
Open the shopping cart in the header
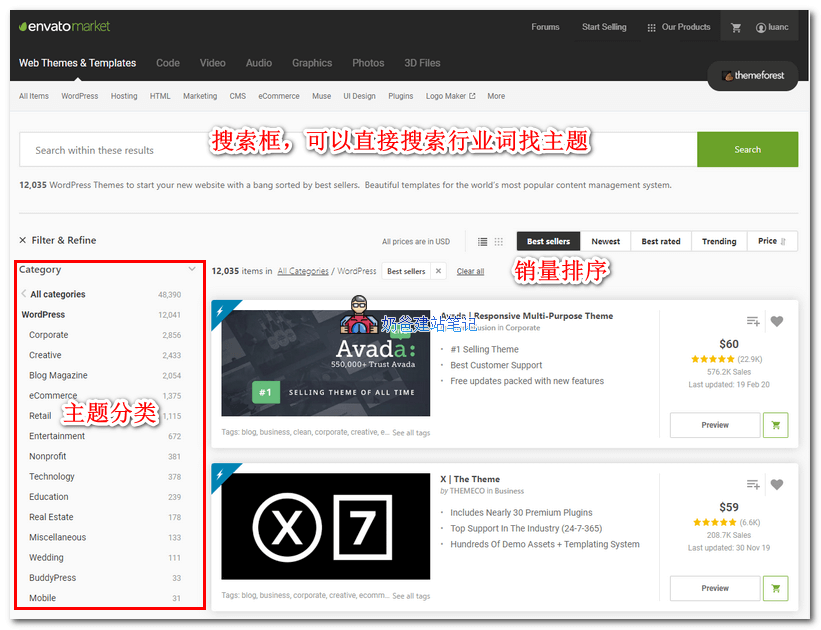pyautogui.click(x=736, y=27)
